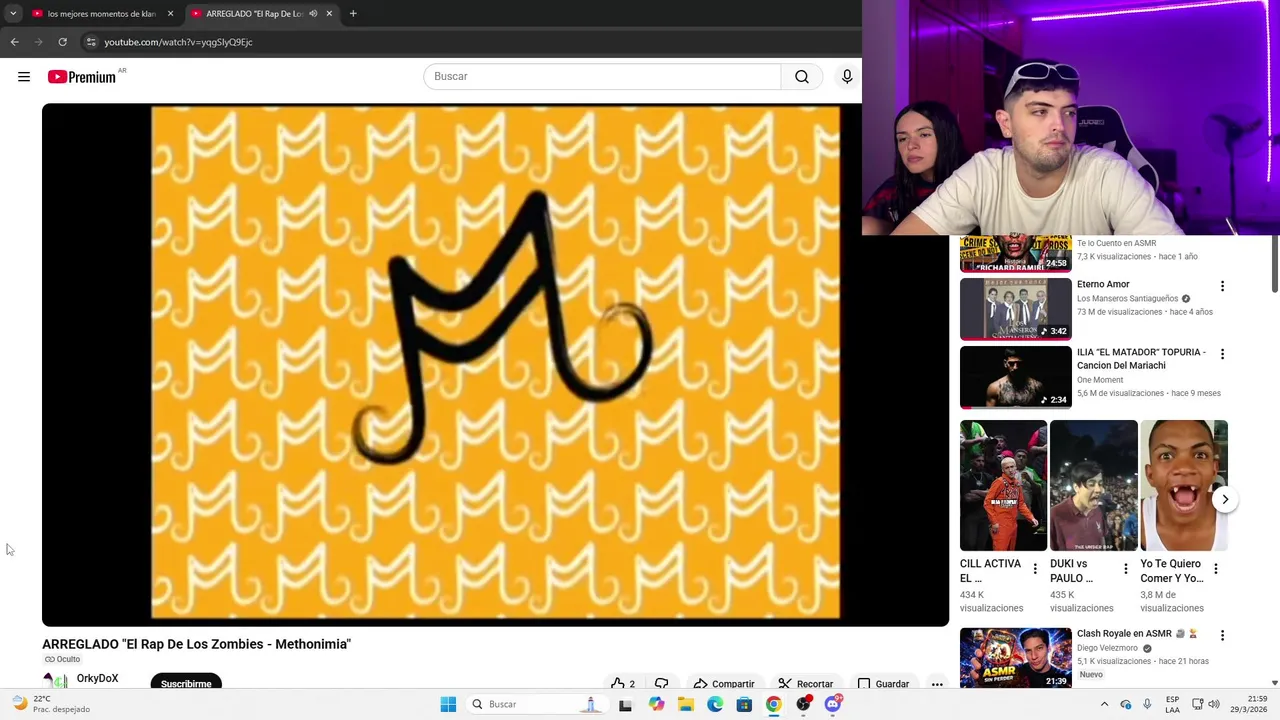Click the video title 'ARREGLADO El Rap De Los Zombies'
Viewport: 1280px width, 720px height.
pos(196,644)
